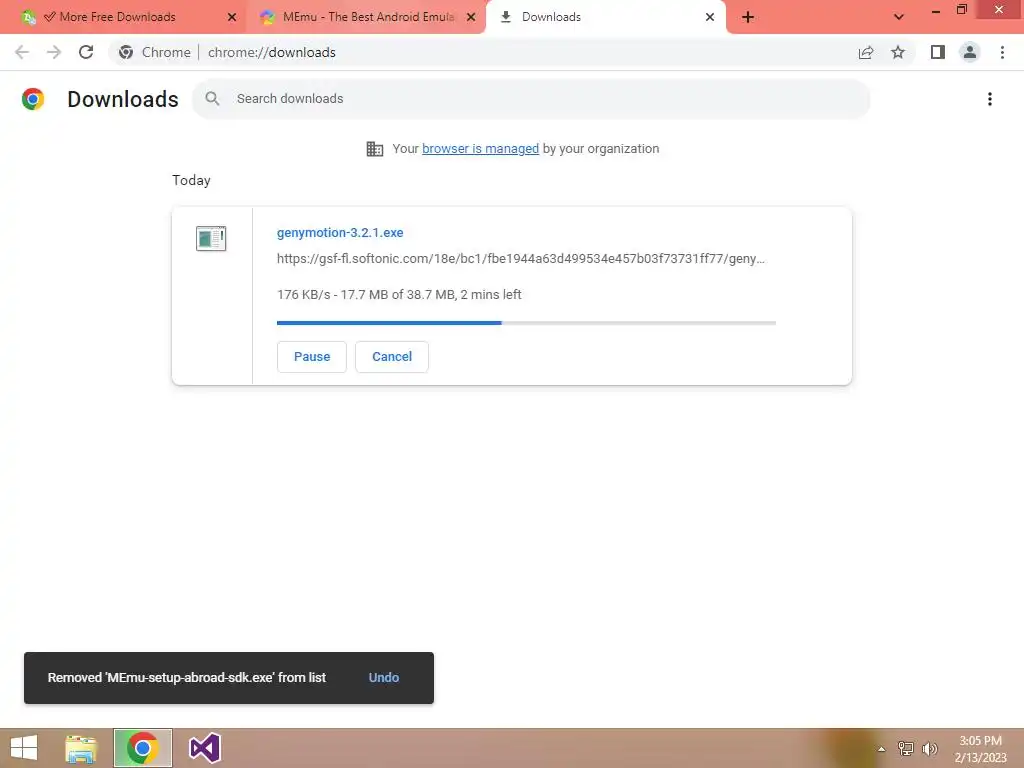Open Visual Studio from the taskbar
The width and height of the screenshot is (1024, 768).
205,748
